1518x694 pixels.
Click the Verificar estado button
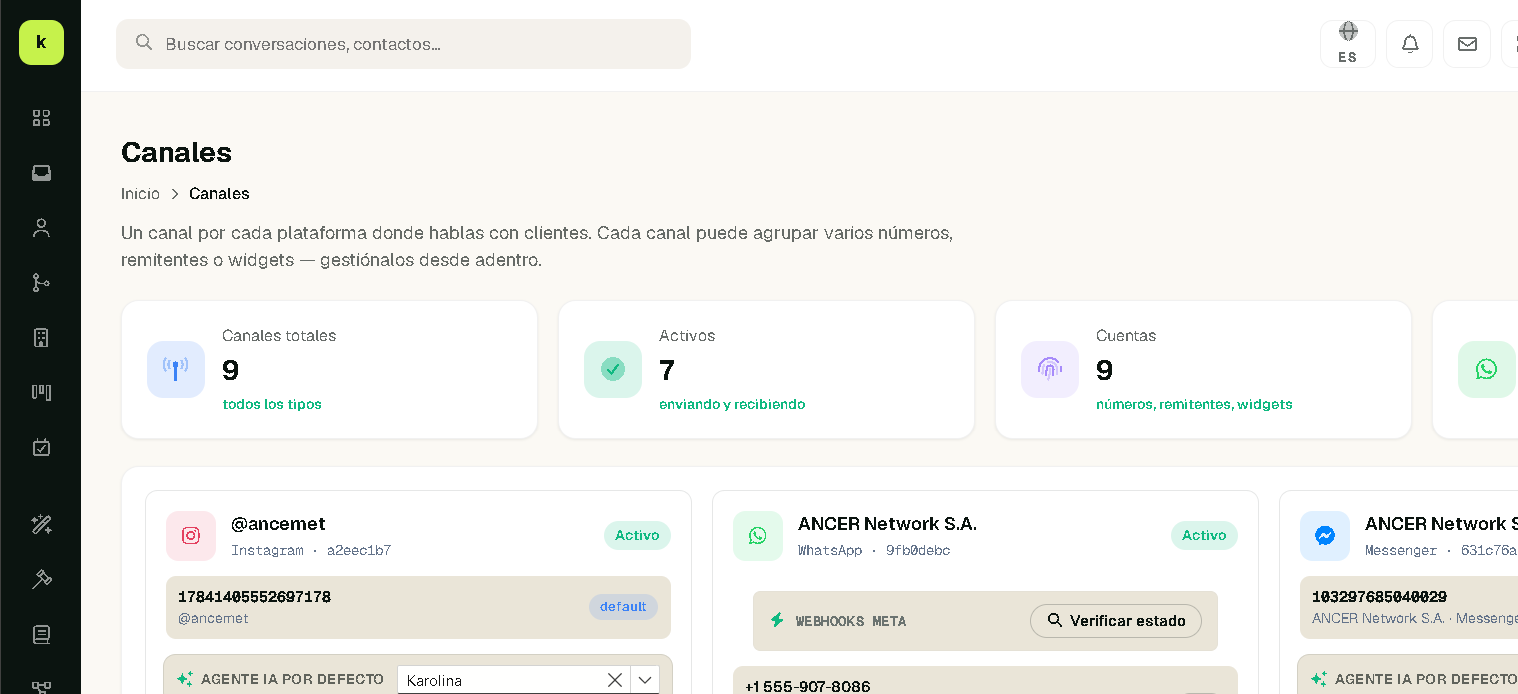coord(1116,621)
